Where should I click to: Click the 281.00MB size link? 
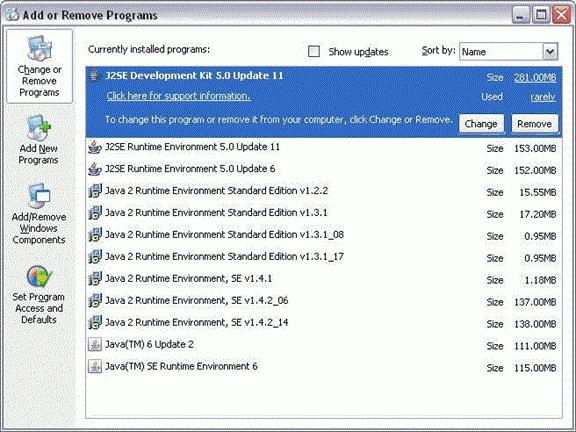tap(535, 78)
